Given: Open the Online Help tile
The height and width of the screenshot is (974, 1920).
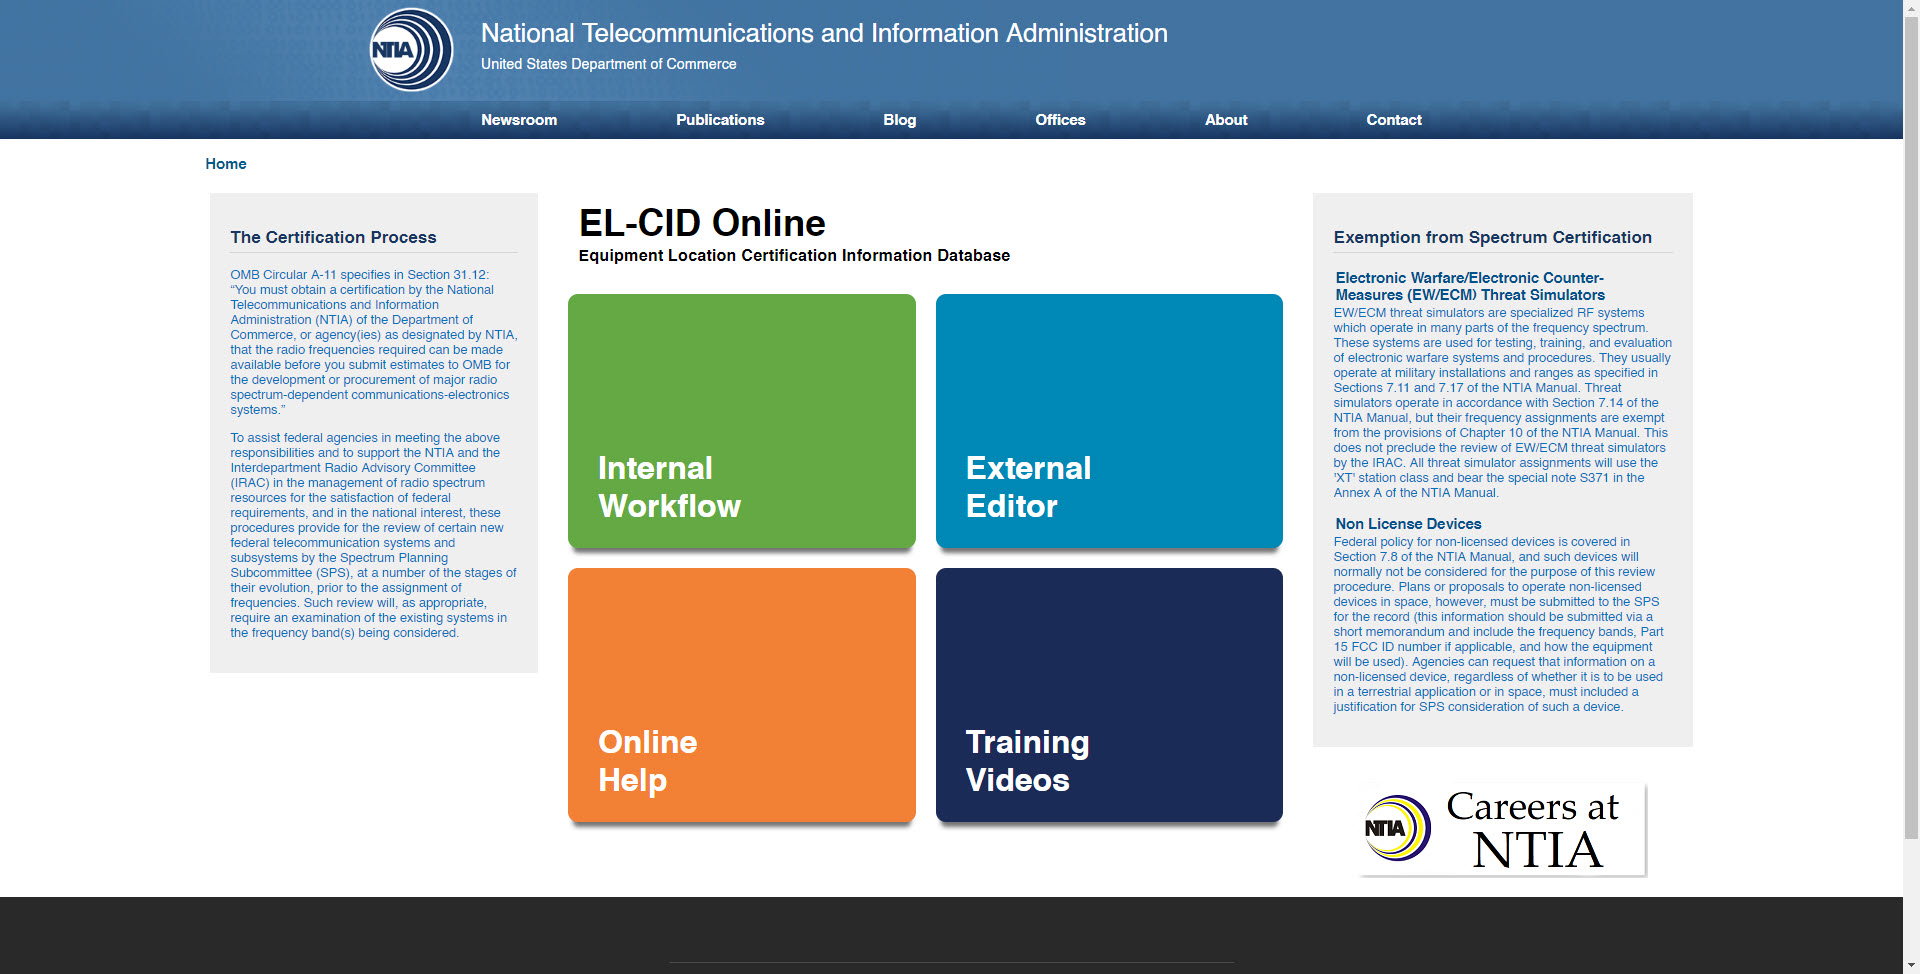Looking at the screenshot, I should (x=742, y=695).
